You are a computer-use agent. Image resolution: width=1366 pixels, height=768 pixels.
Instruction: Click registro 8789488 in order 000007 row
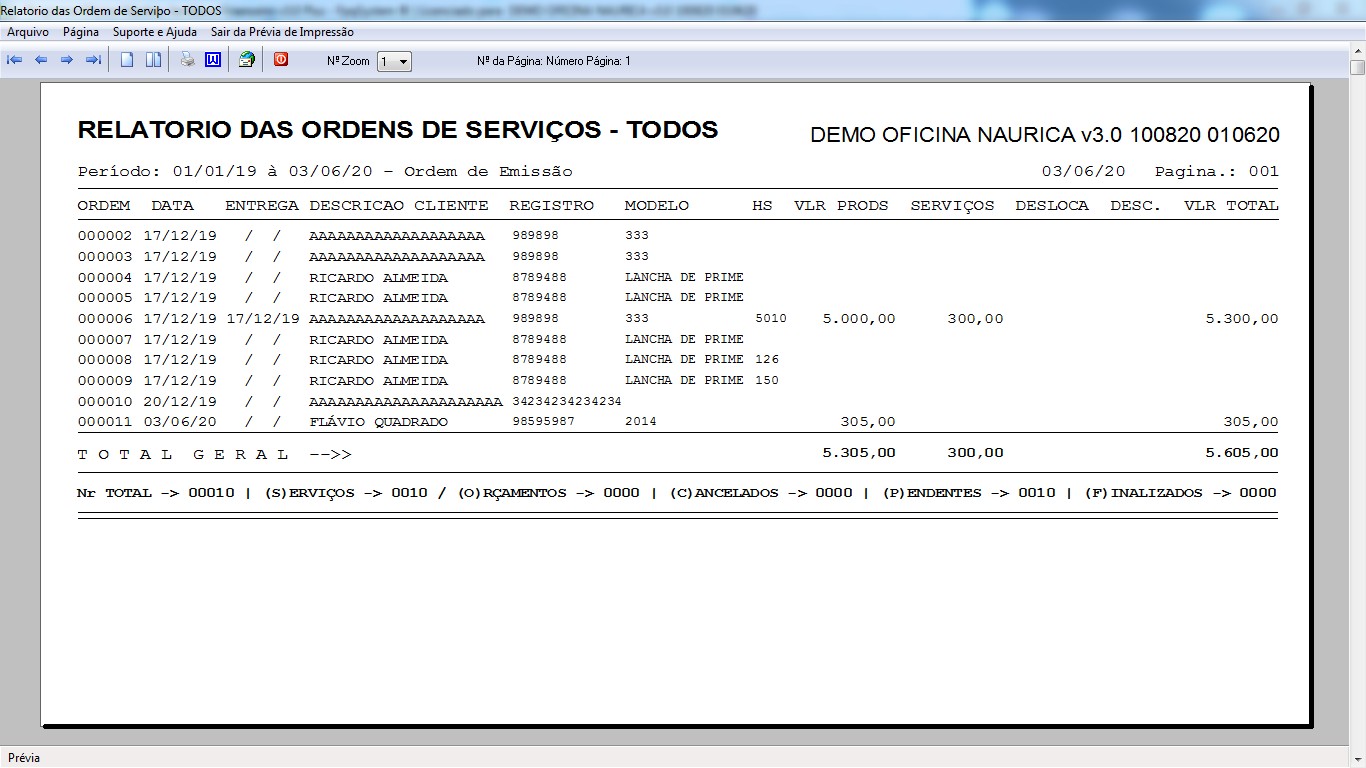(x=540, y=339)
